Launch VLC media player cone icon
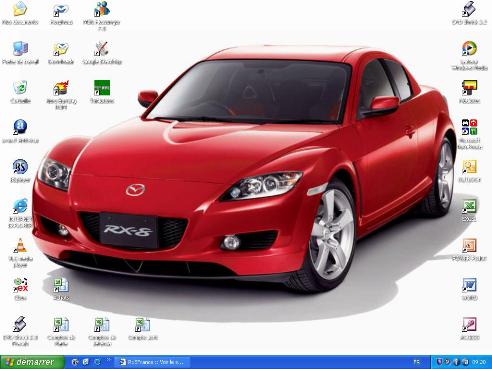 [x=20, y=246]
